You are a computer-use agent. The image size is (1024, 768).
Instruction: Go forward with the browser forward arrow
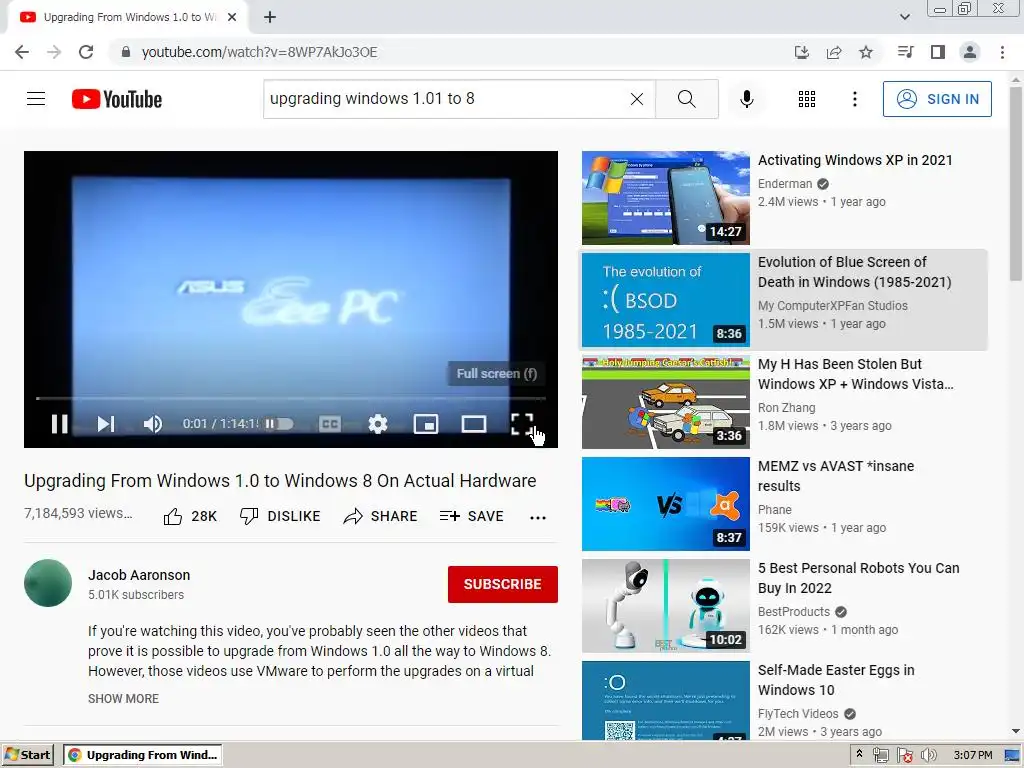point(54,52)
